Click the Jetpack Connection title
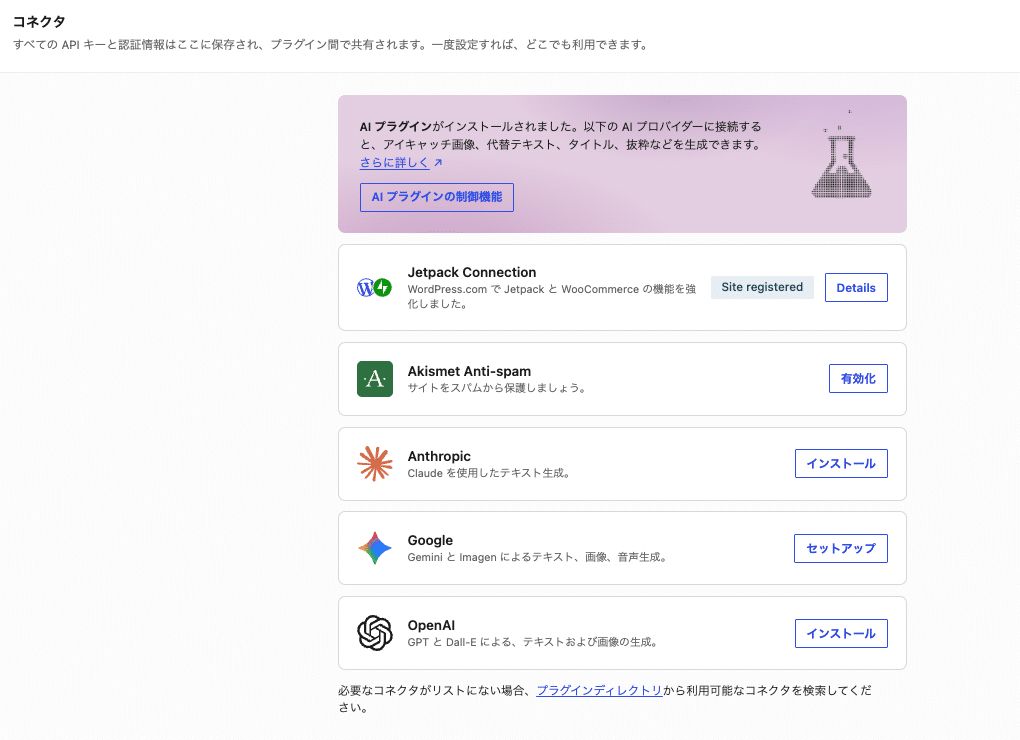 click(472, 272)
